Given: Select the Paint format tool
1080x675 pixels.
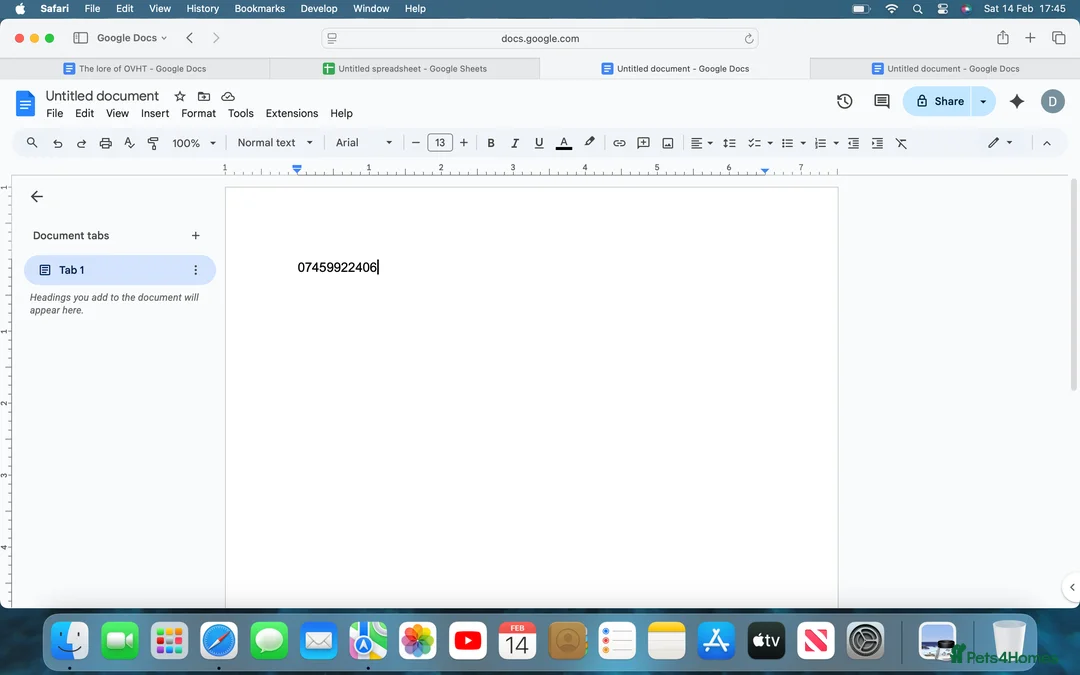Looking at the screenshot, I should (x=153, y=143).
